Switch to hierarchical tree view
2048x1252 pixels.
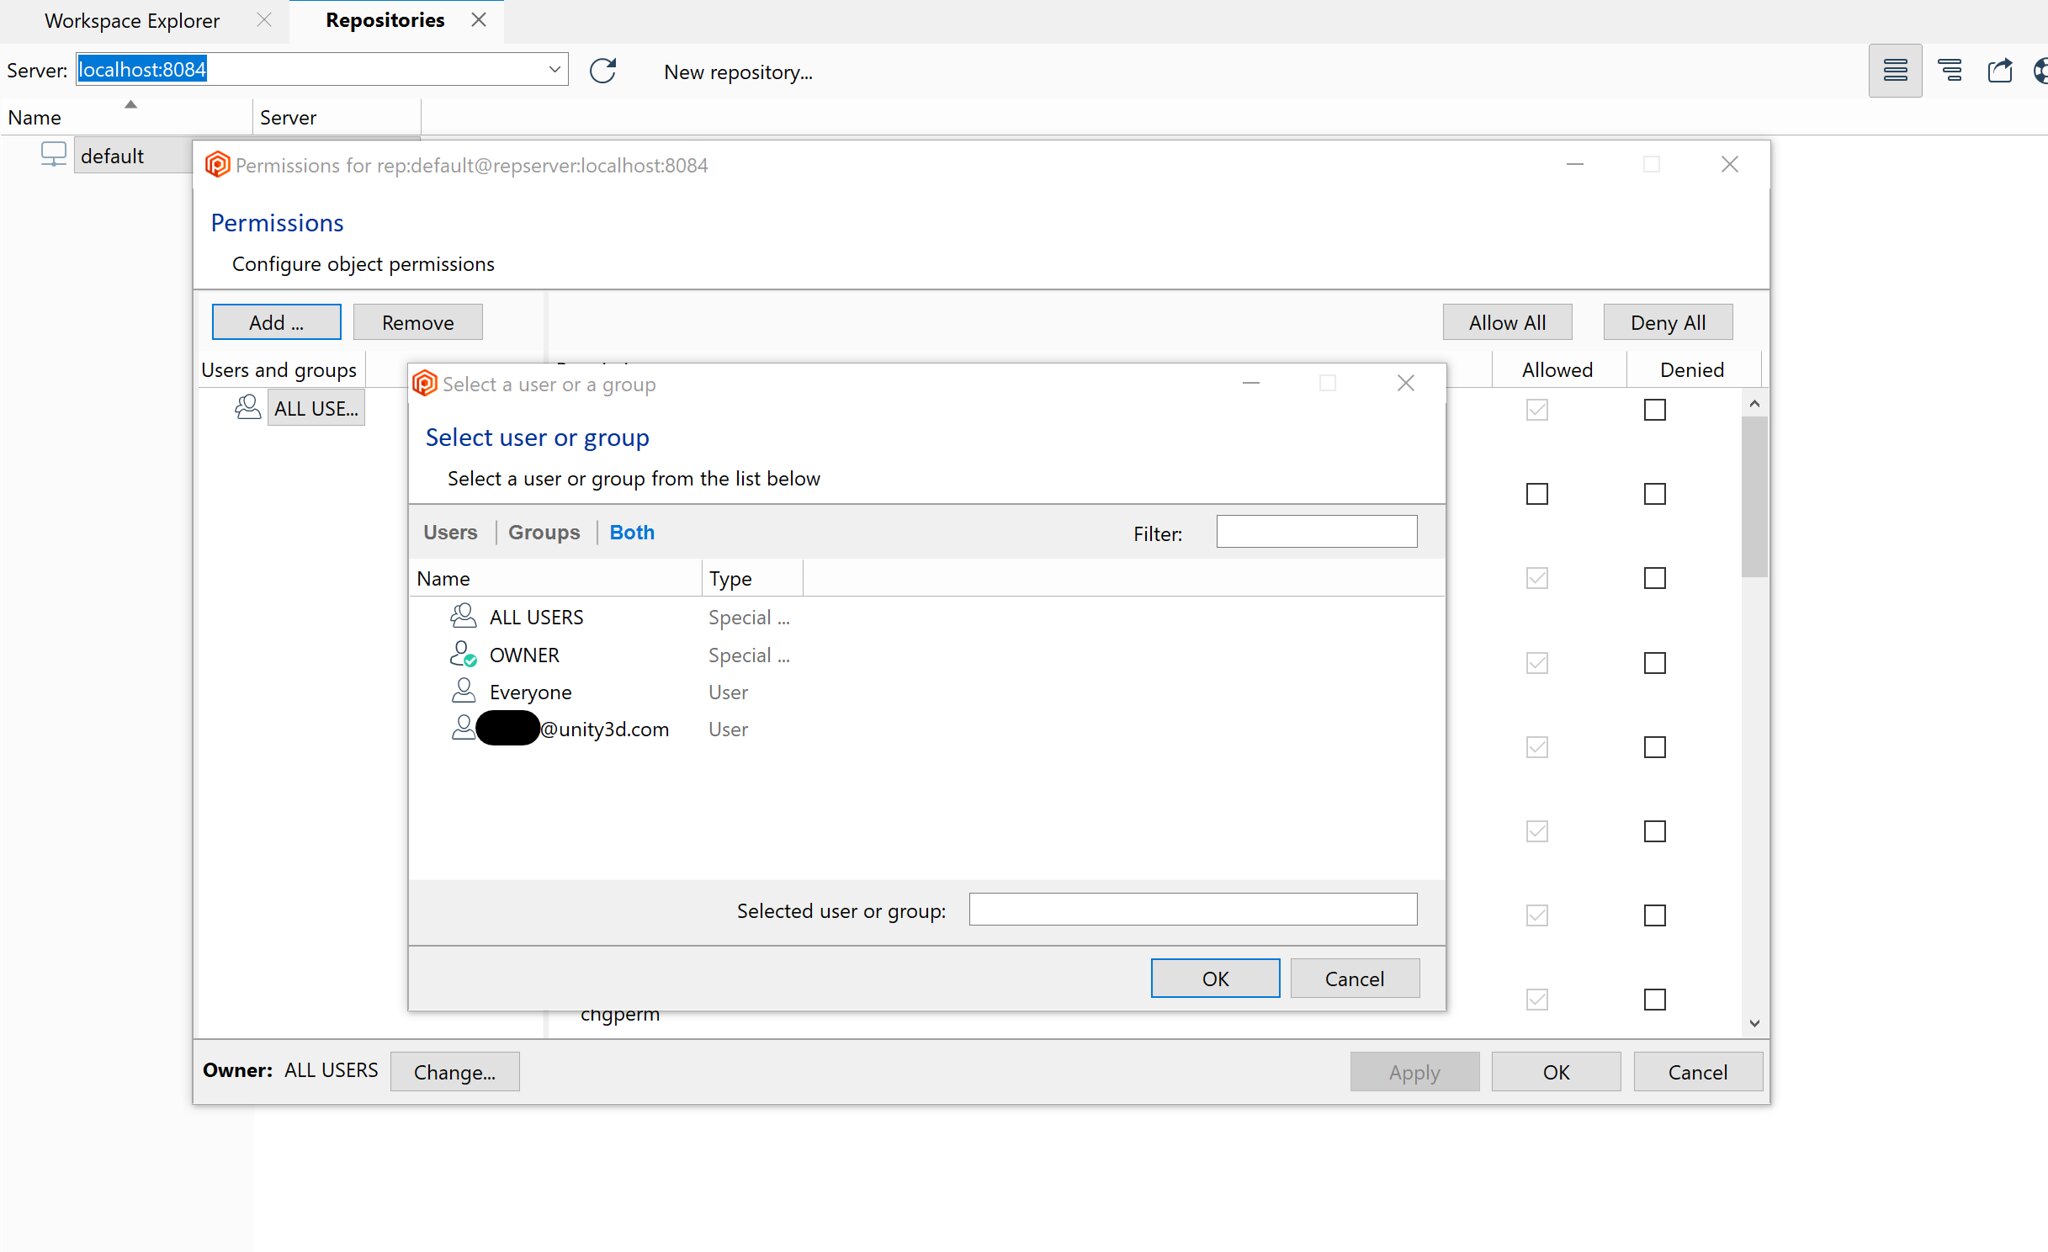click(x=1948, y=70)
